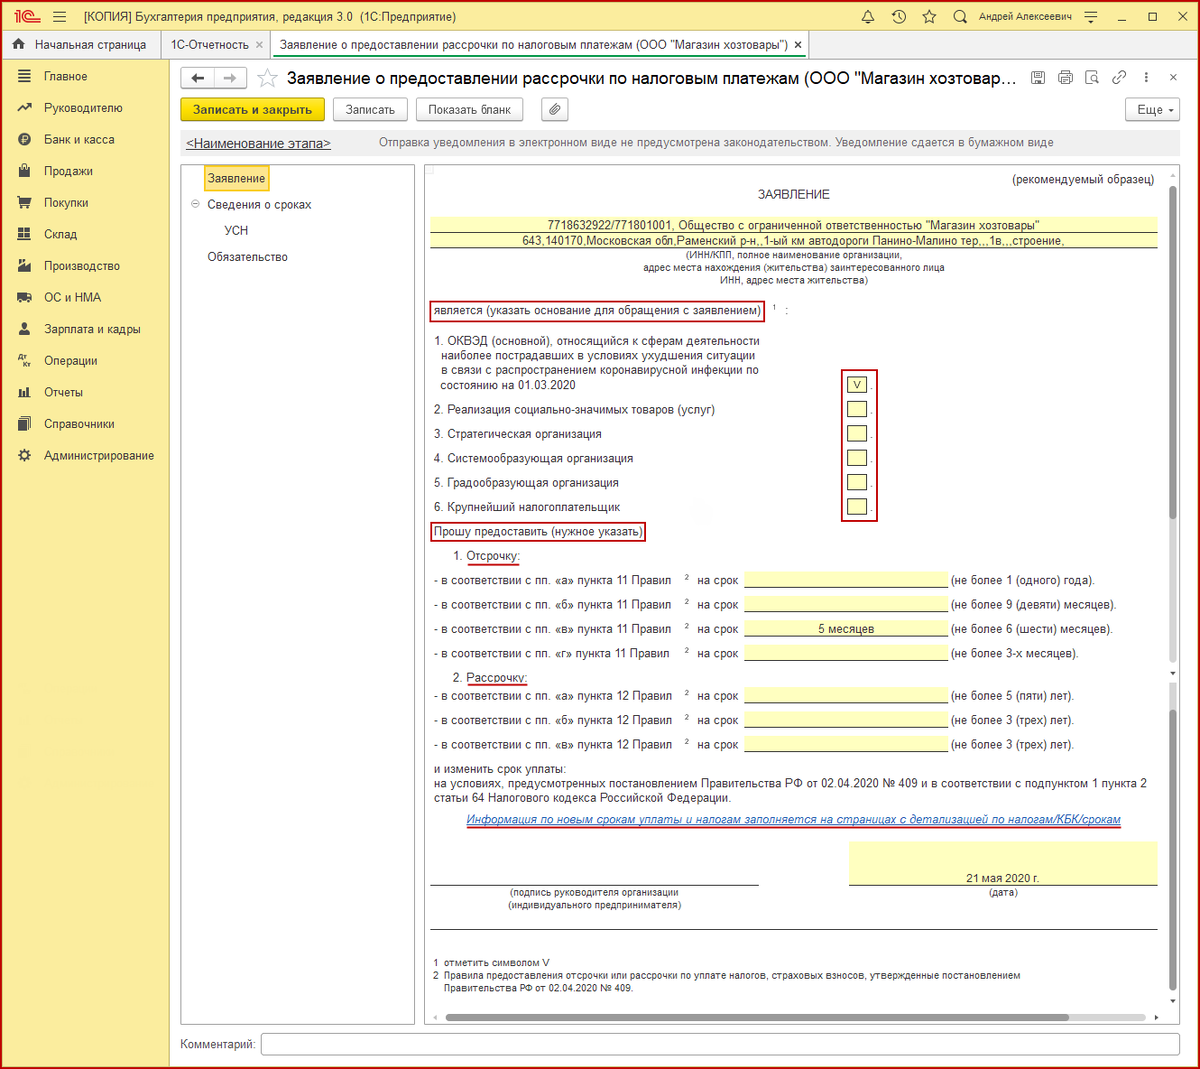The height and width of the screenshot is (1069, 1200).
Task: Open favorites star in title bar
Action: 929,17
